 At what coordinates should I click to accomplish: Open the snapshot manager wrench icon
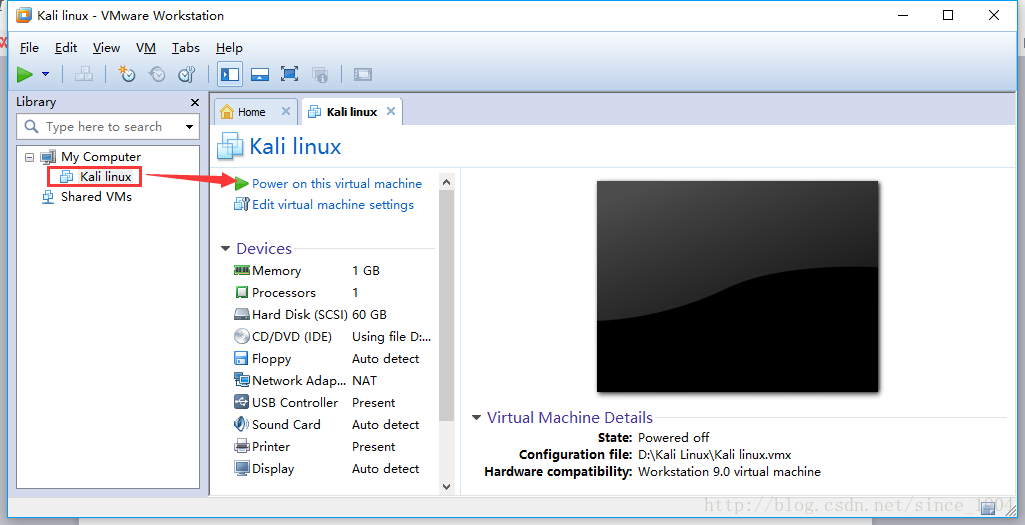(x=187, y=75)
